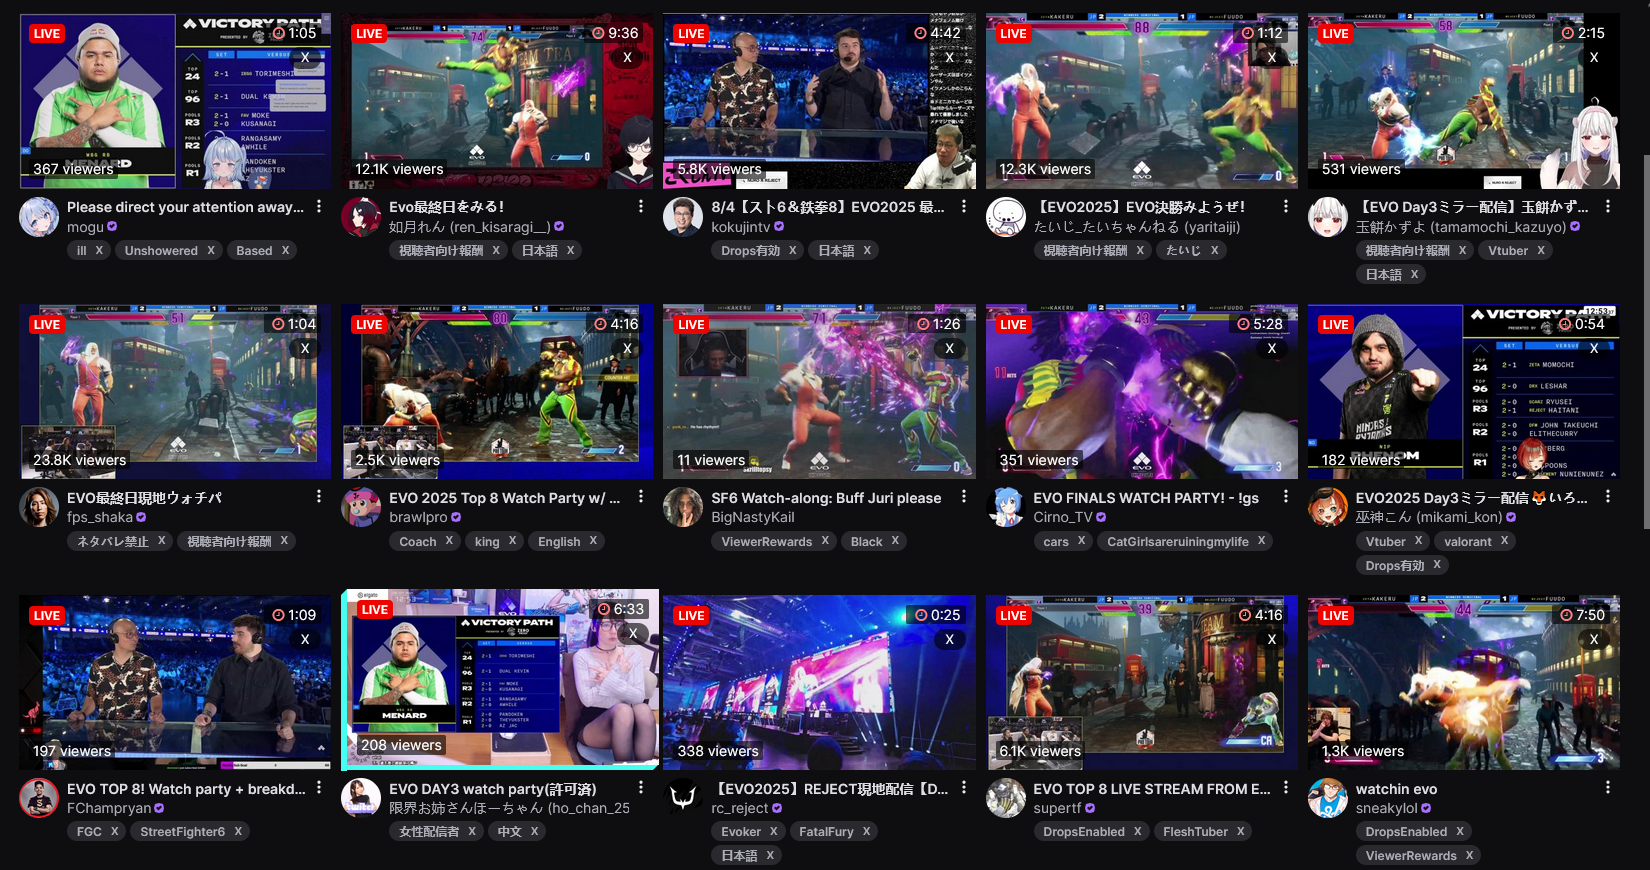
Task: Remove the CatGirlsareruiningmylife tag
Action: [1261, 541]
